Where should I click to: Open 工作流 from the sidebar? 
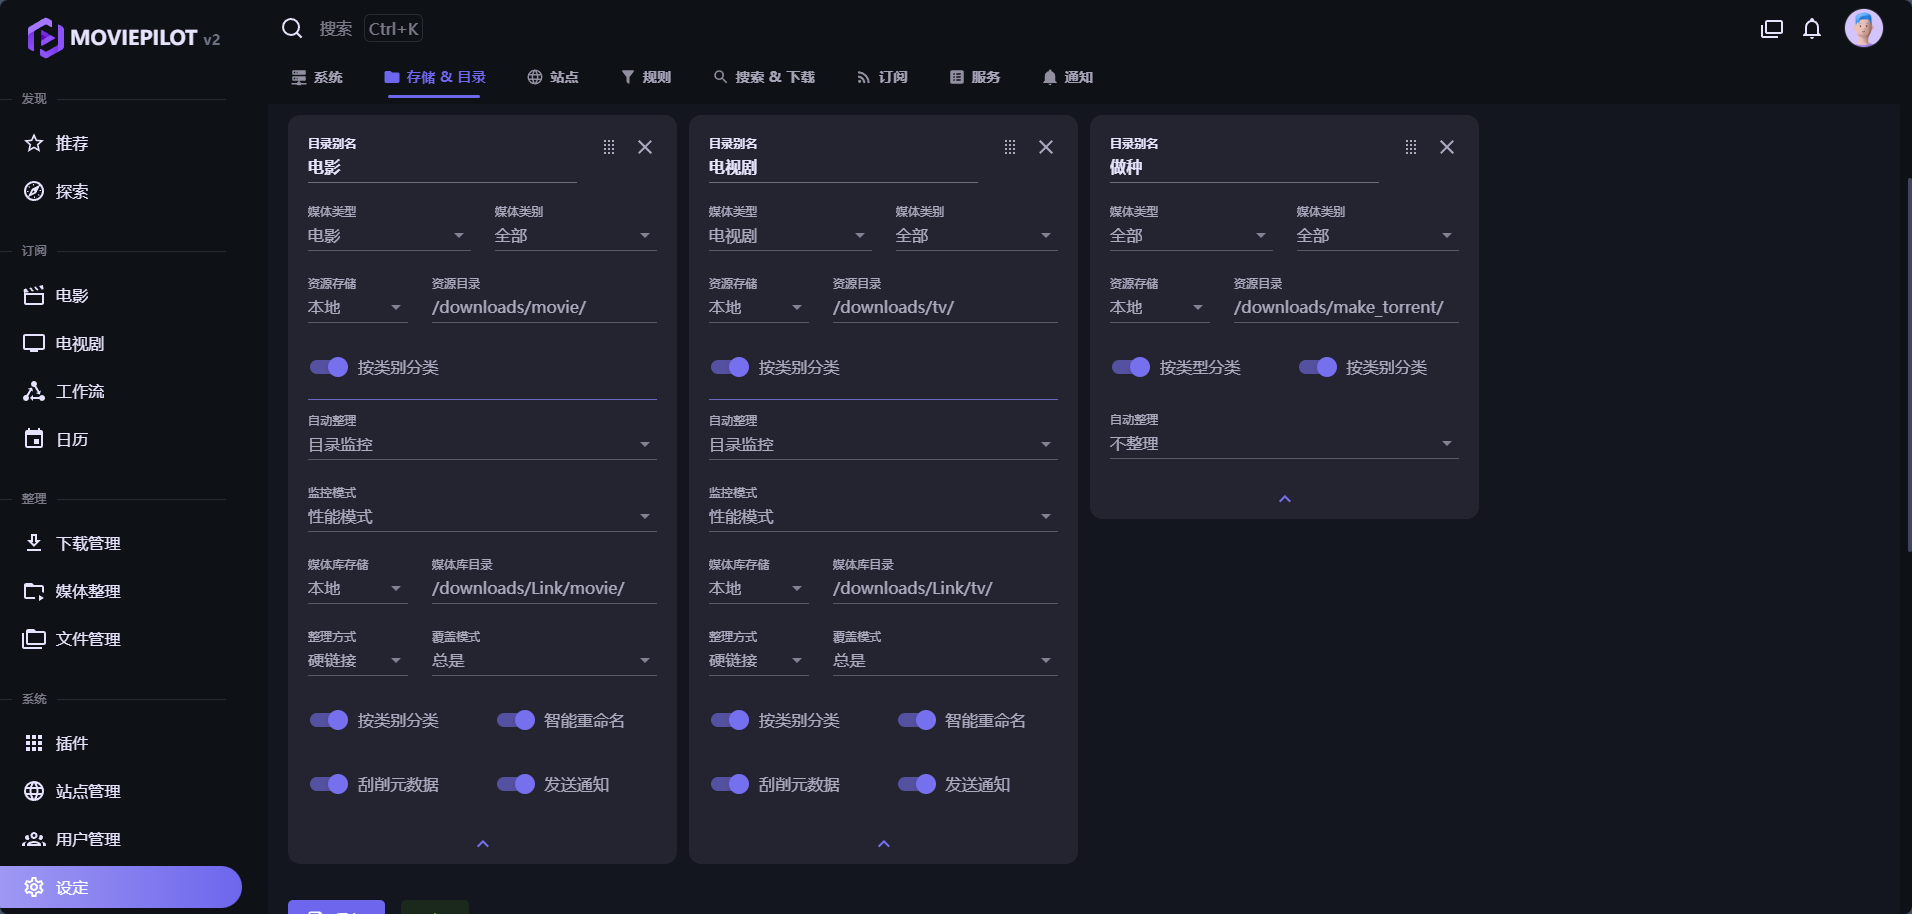tap(79, 392)
